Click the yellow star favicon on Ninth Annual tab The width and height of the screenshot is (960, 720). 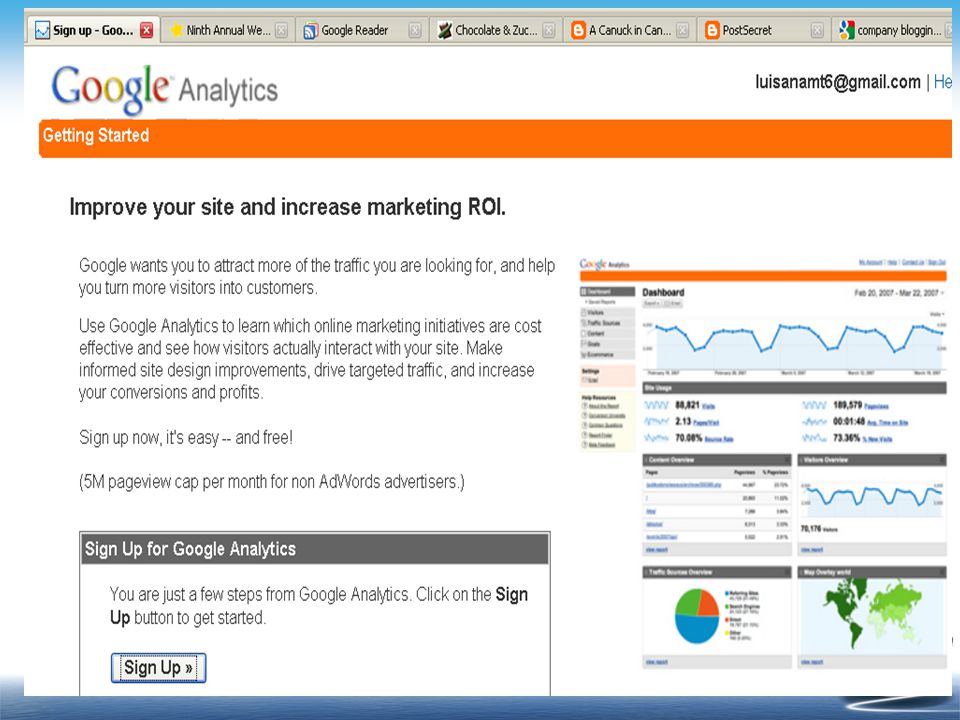click(176, 30)
